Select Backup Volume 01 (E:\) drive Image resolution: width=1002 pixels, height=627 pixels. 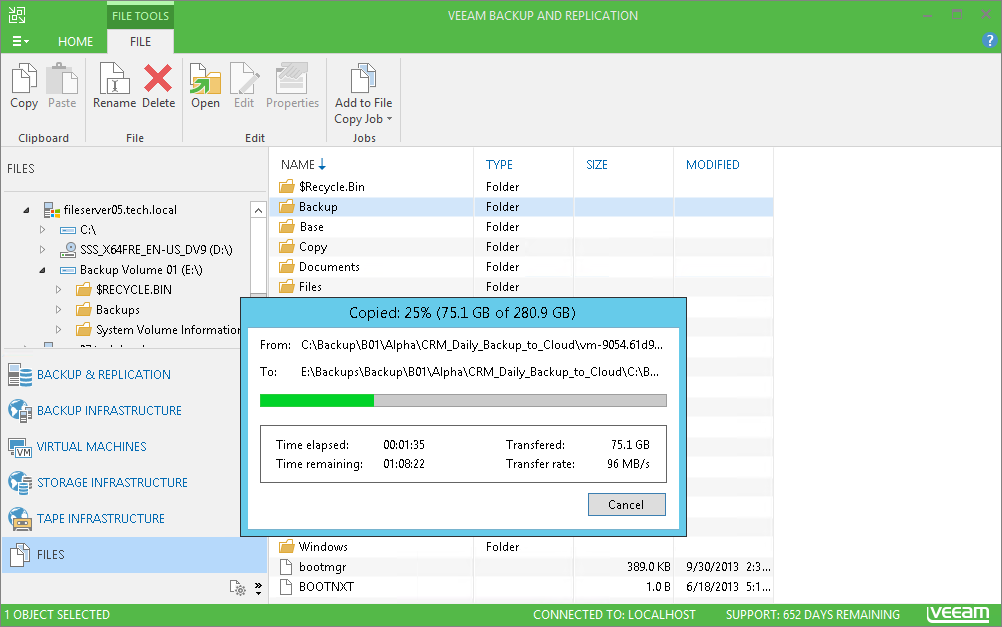pyautogui.click(x=141, y=270)
